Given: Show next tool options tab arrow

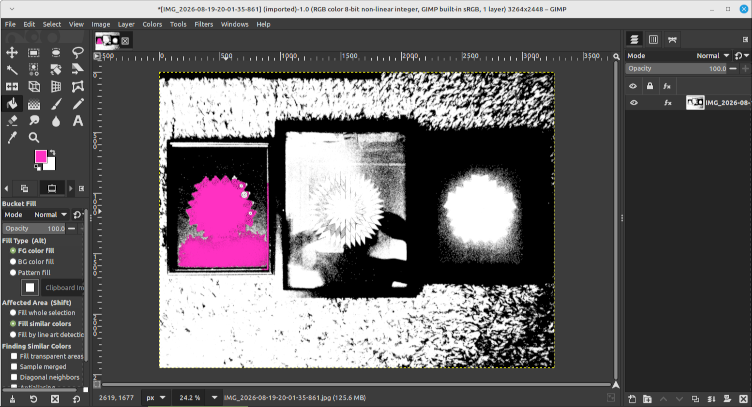Looking at the screenshot, I should click(70, 188).
